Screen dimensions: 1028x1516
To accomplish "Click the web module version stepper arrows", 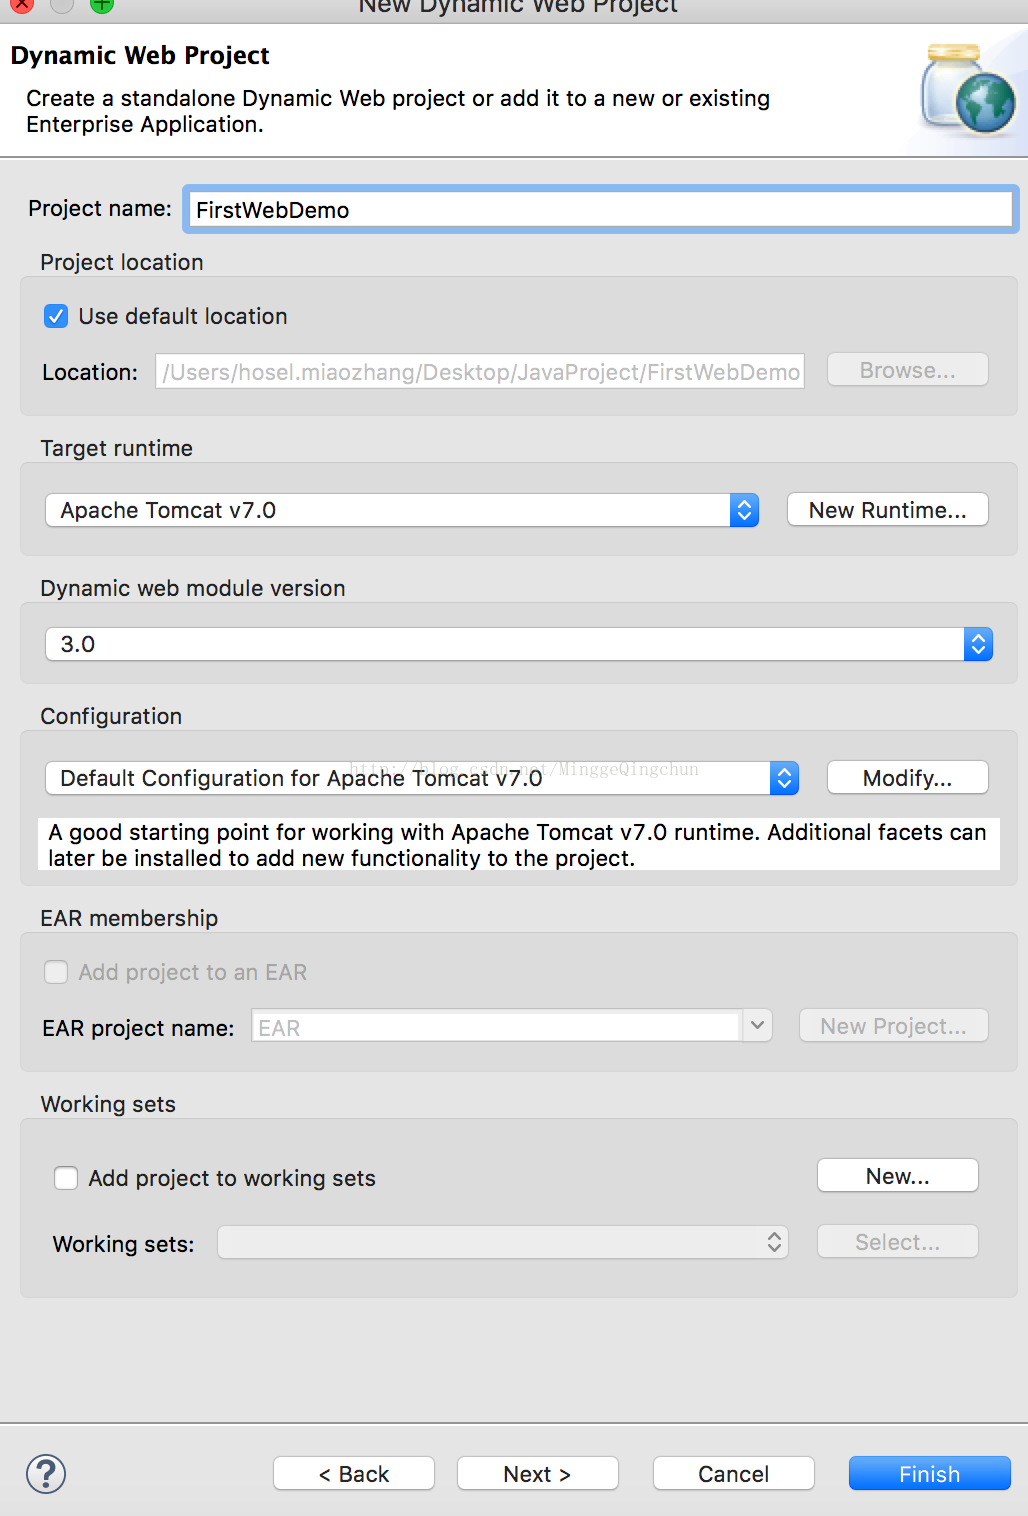I will point(978,644).
